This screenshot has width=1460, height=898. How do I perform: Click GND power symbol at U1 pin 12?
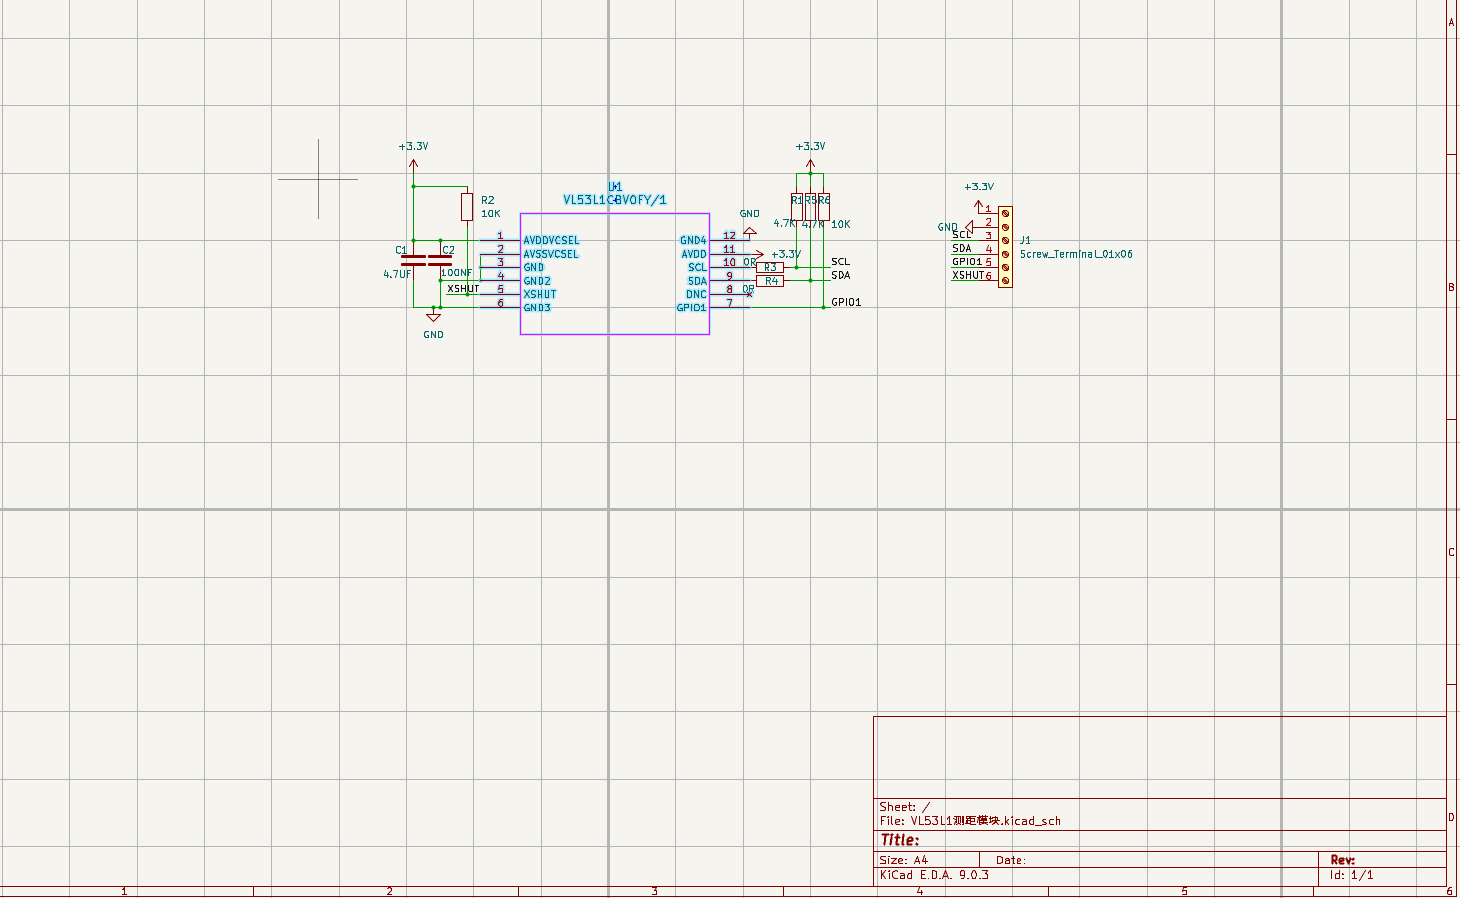click(750, 231)
